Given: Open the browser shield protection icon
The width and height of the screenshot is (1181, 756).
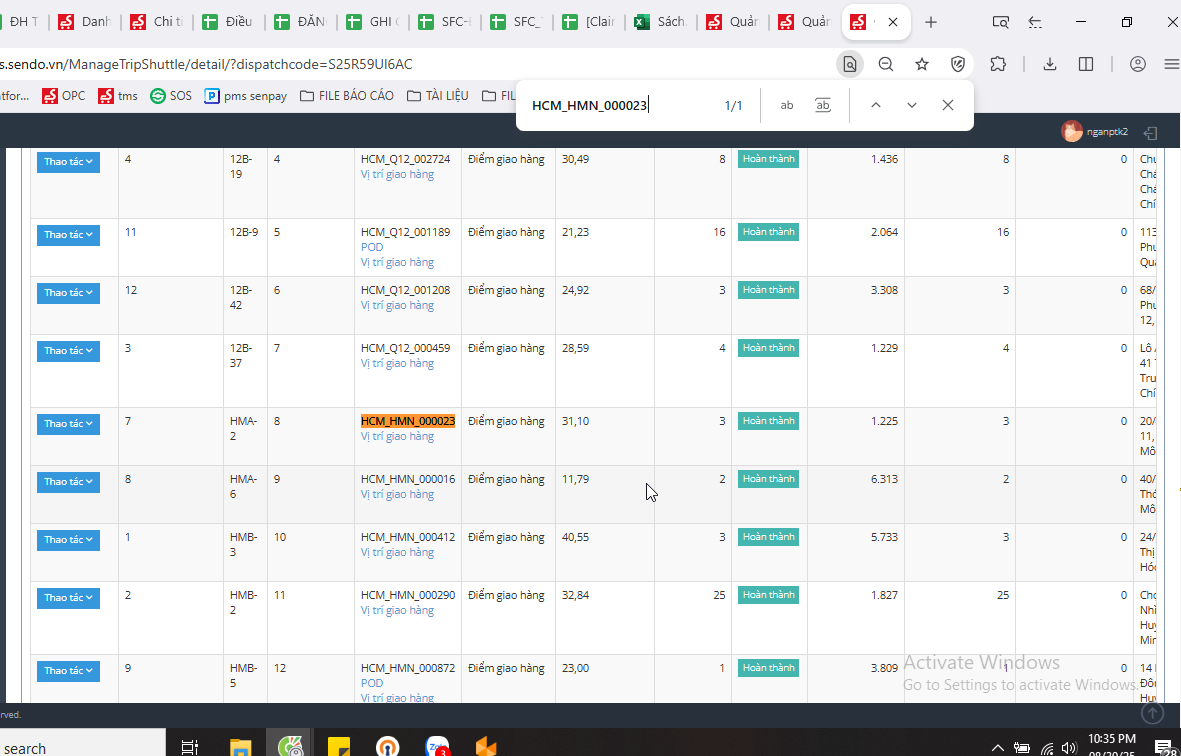Looking at the screenshot, I should [958, 64].
